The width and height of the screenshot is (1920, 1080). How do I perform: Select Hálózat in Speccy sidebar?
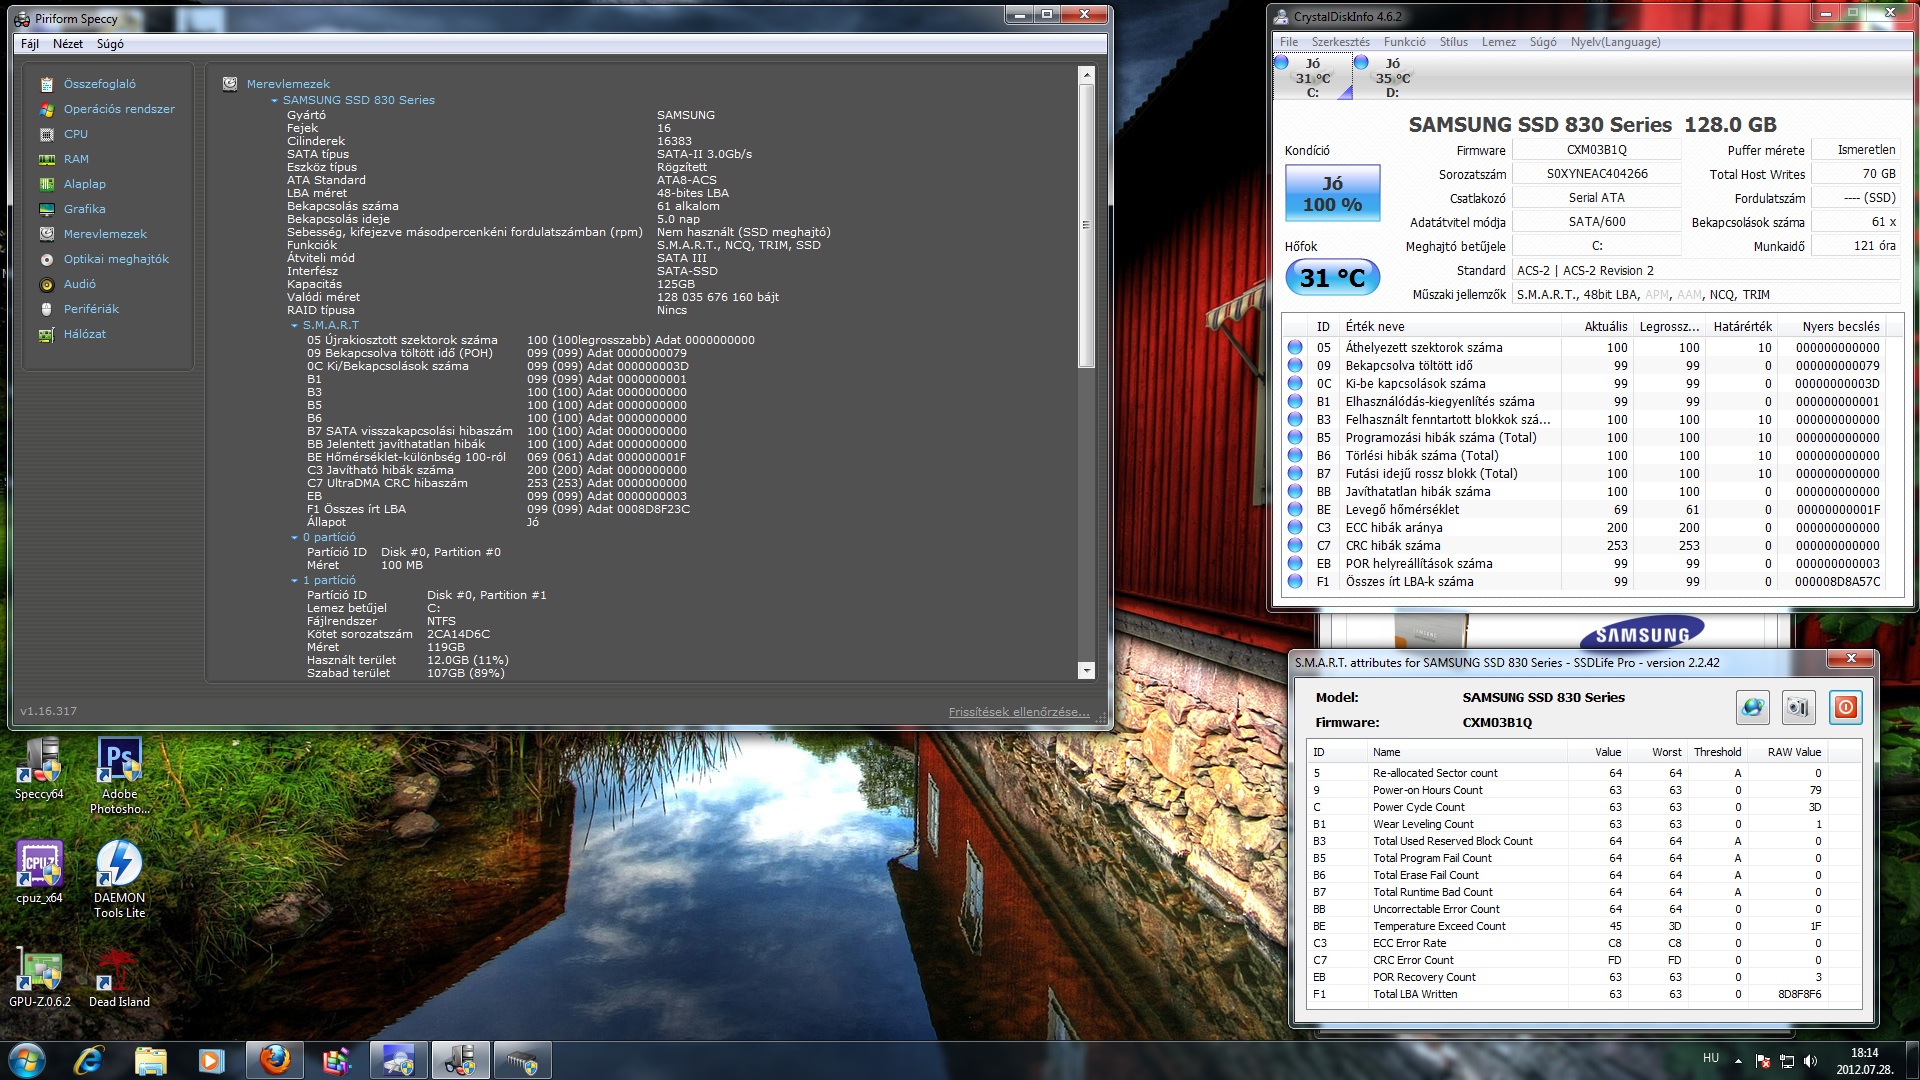pyautogui.click(x=84, y=334)
